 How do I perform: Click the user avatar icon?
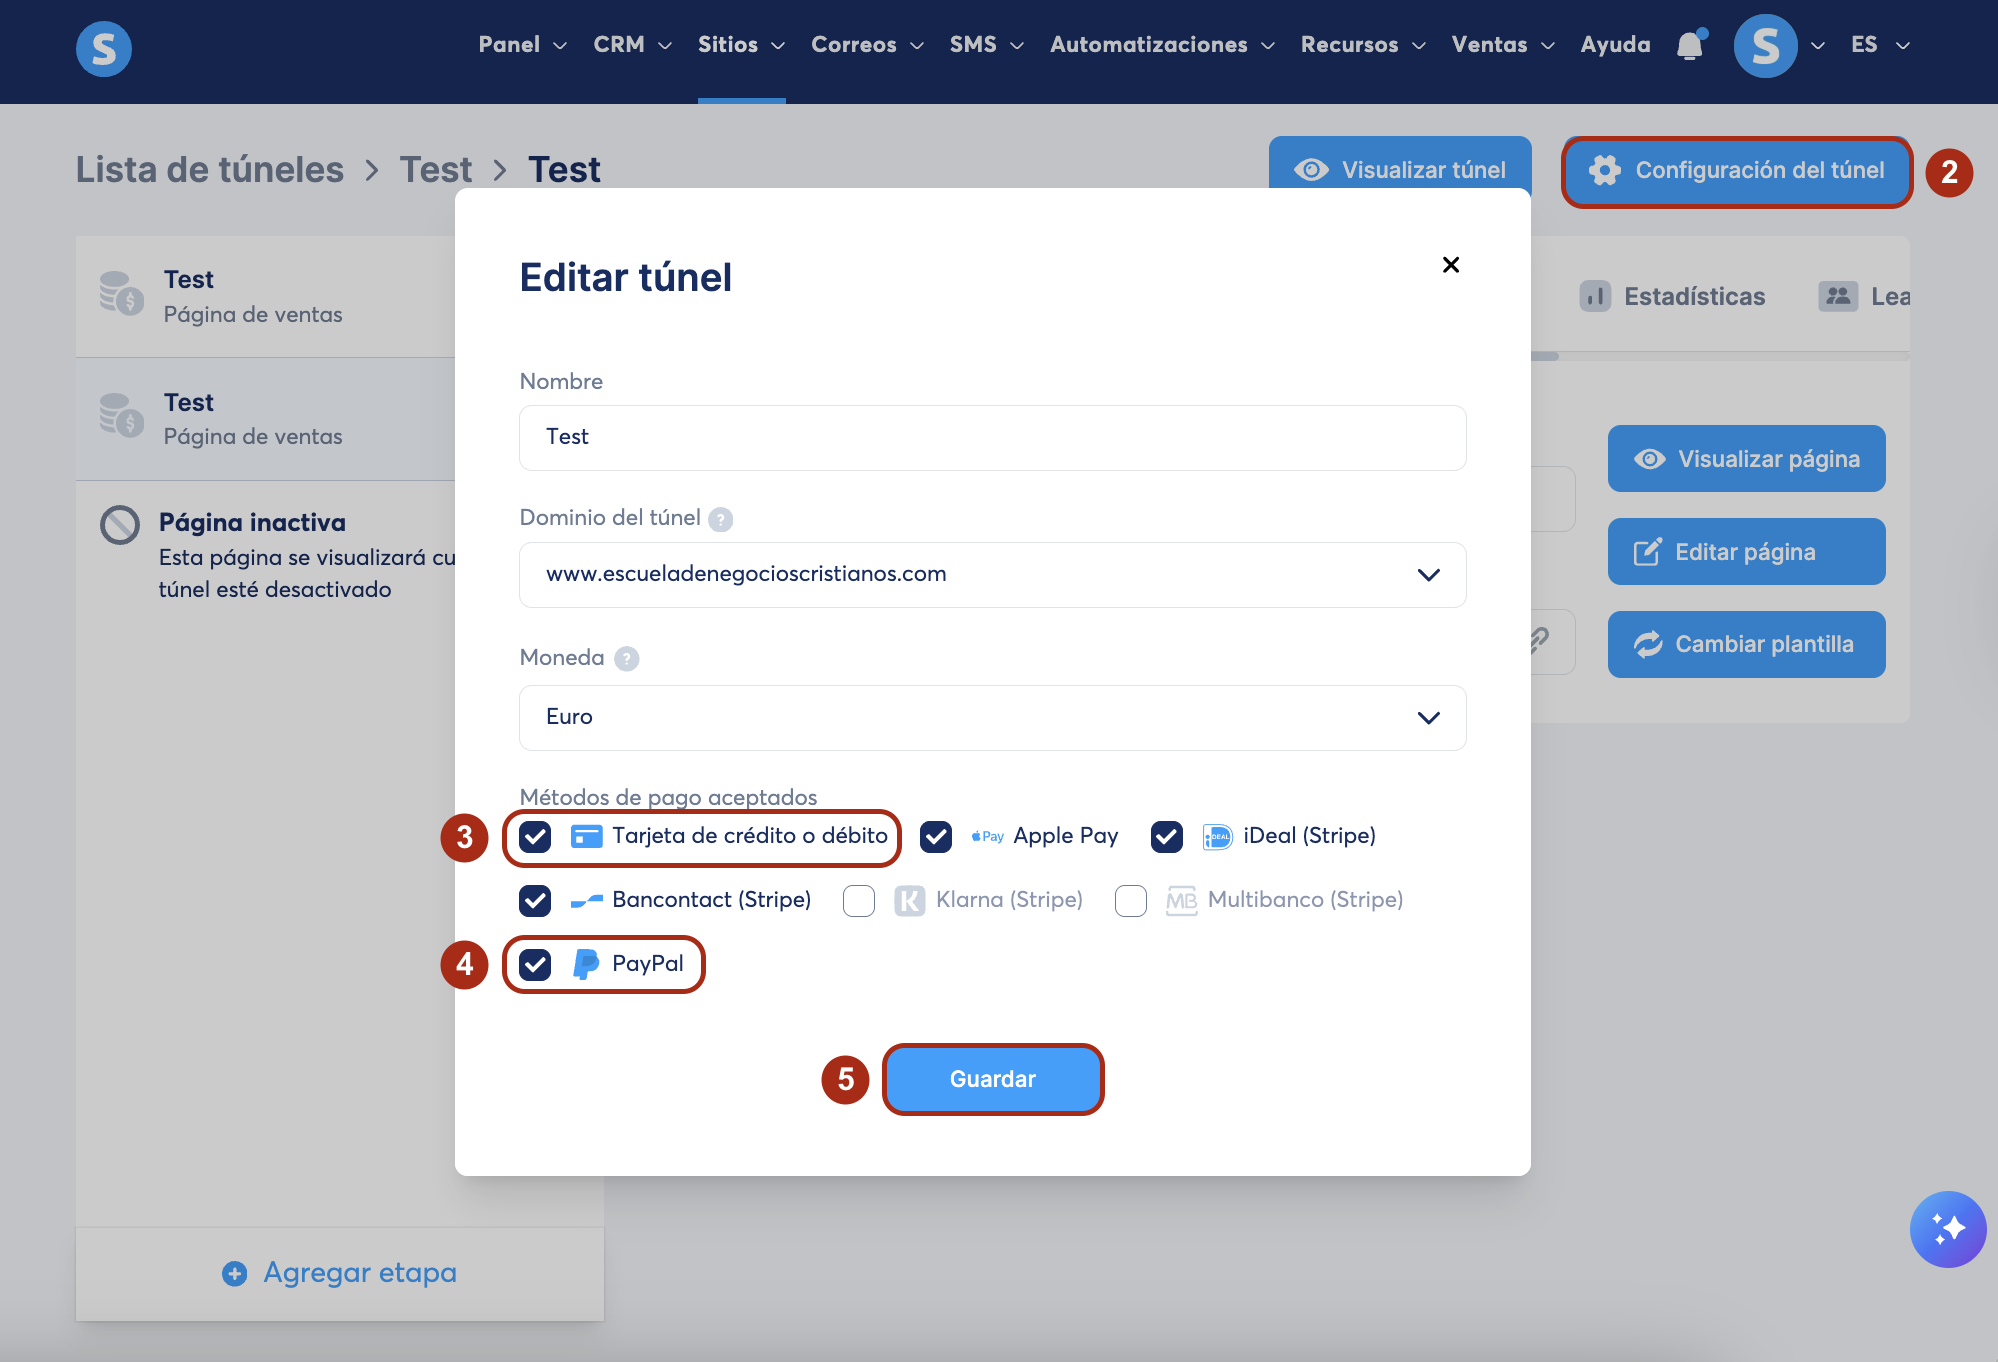pos(1765,46)
